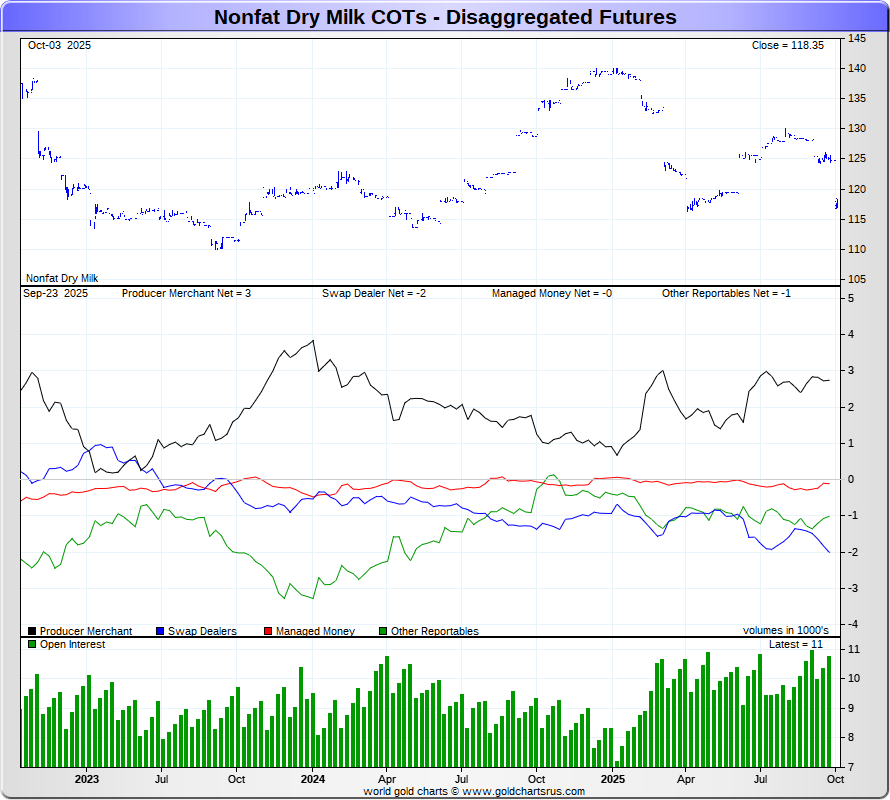The image size is (890, 800).
Task: Click the Producer Merchant line peak near 2024
Action: [313, 341]
